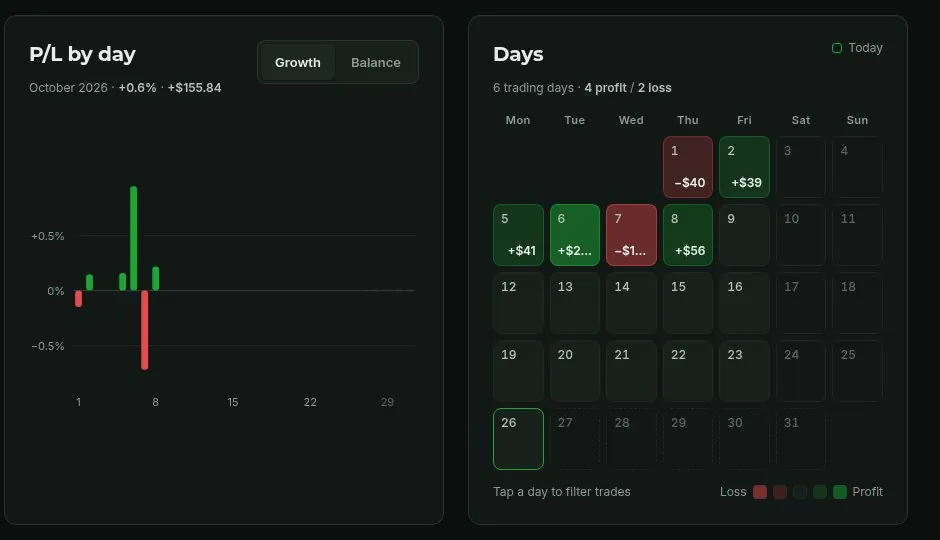
Task: Select day 16 in calendar
Action: click(744, 303)
